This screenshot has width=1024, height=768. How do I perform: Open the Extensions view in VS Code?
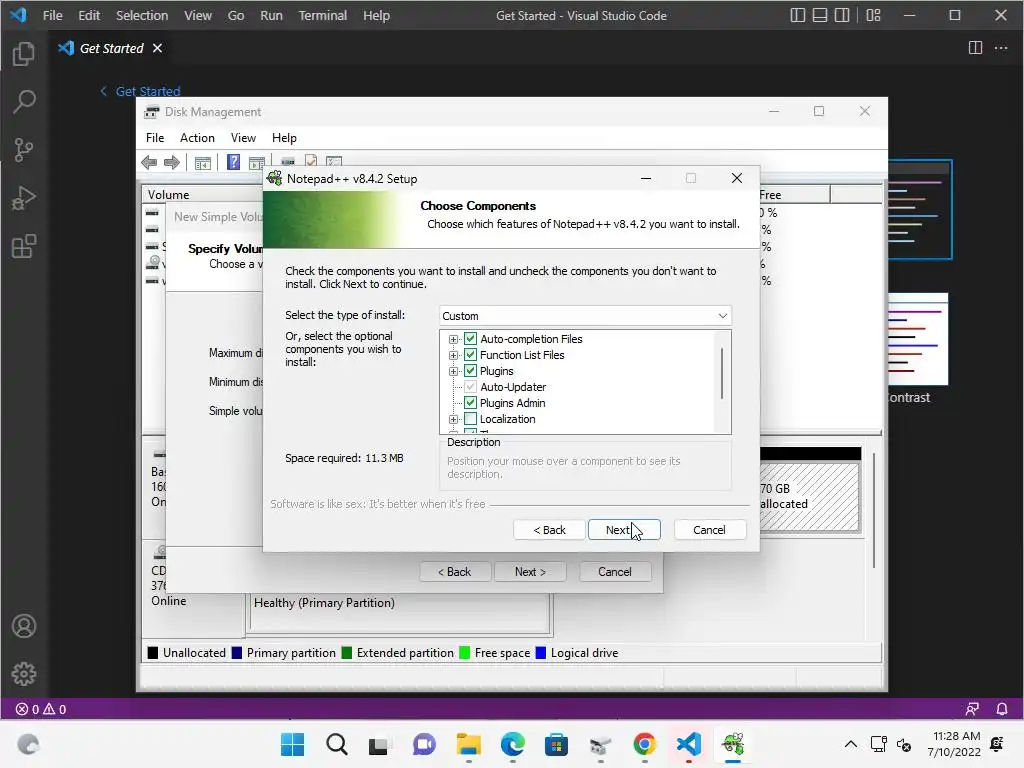pos(24,246)
